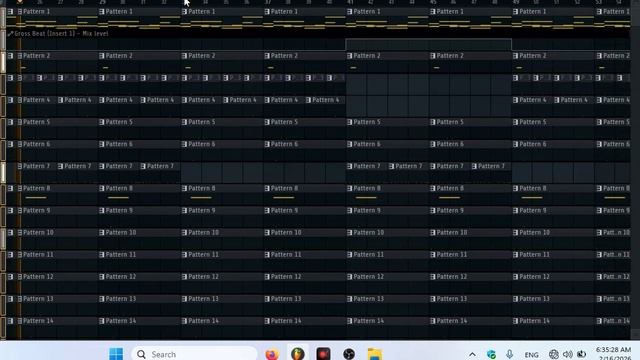Open OBS Studio from the taskbar

(349, 353)
